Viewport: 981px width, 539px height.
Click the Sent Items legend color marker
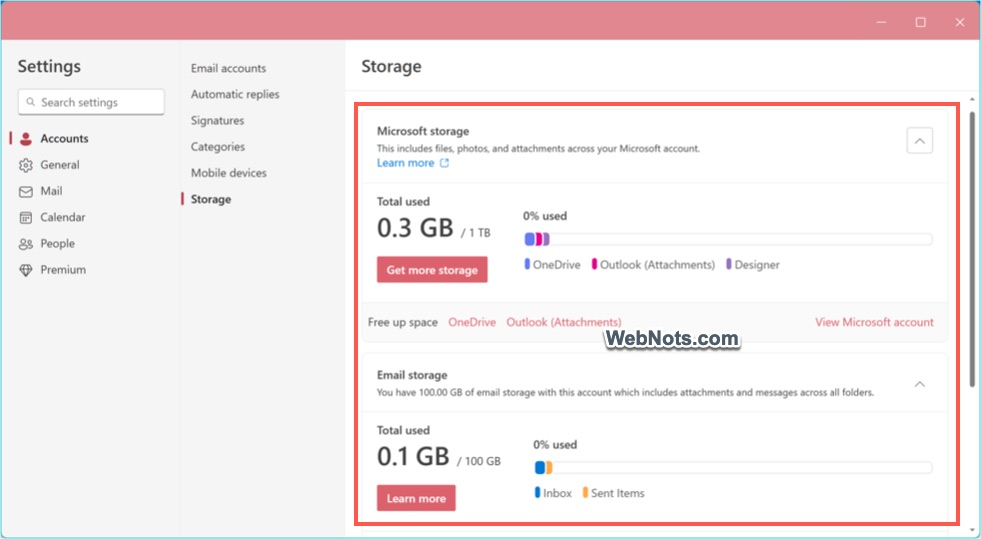tap(586, 492)
